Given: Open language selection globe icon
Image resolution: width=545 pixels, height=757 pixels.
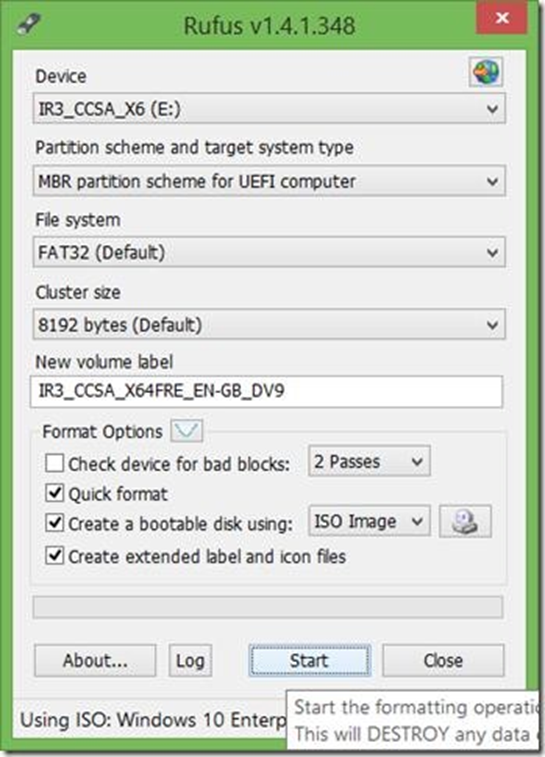Looking at the screenshot, I should 486,72.
